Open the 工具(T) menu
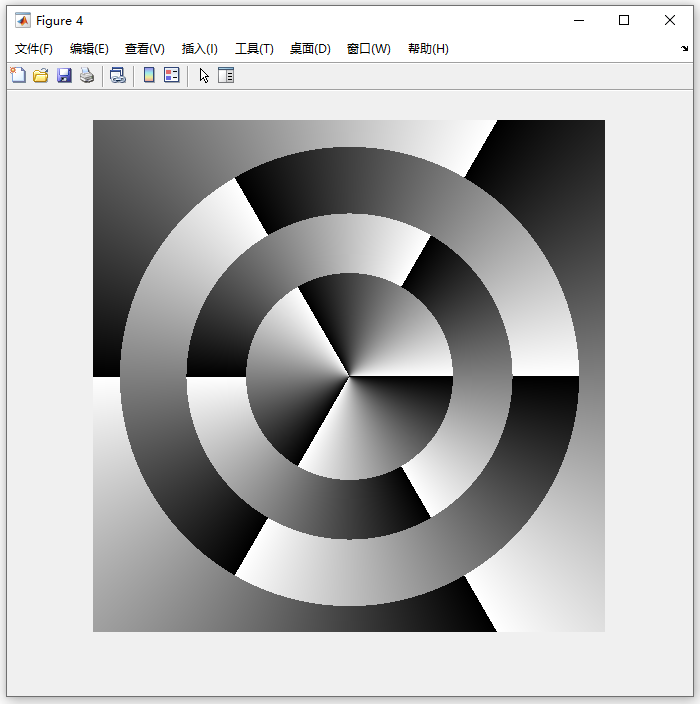Screen dimensions: 700x704 pyautogui.click(x=254, y=48)
